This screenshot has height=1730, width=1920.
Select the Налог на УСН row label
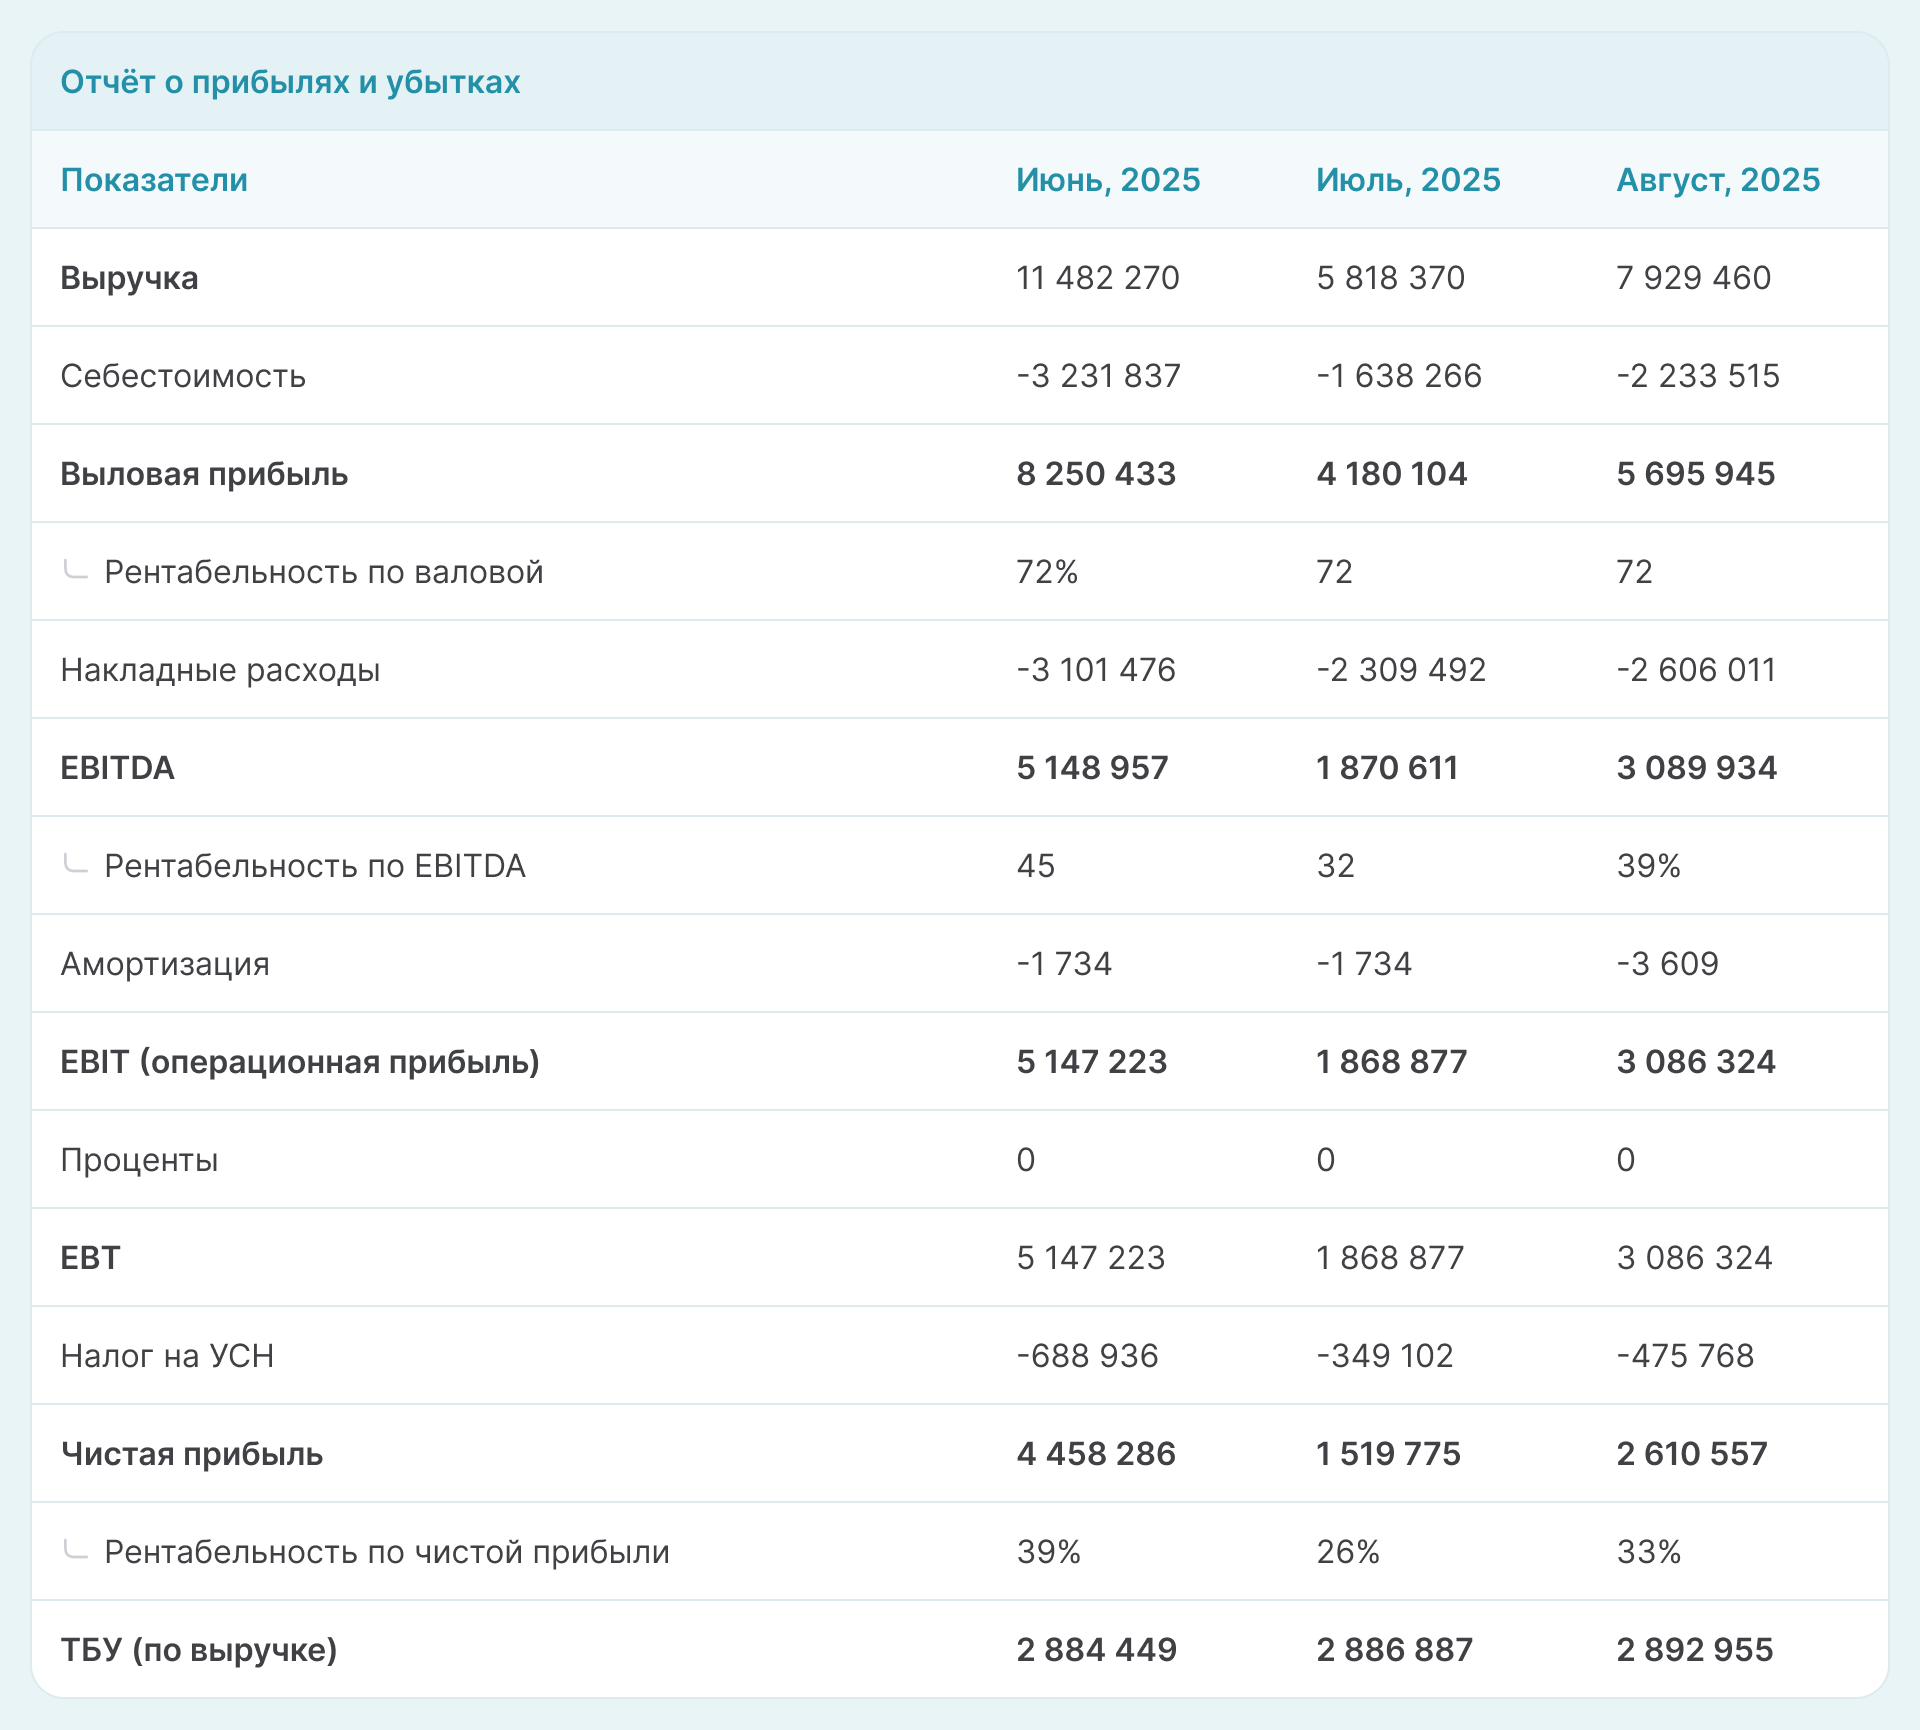(x=167, y=1356)
